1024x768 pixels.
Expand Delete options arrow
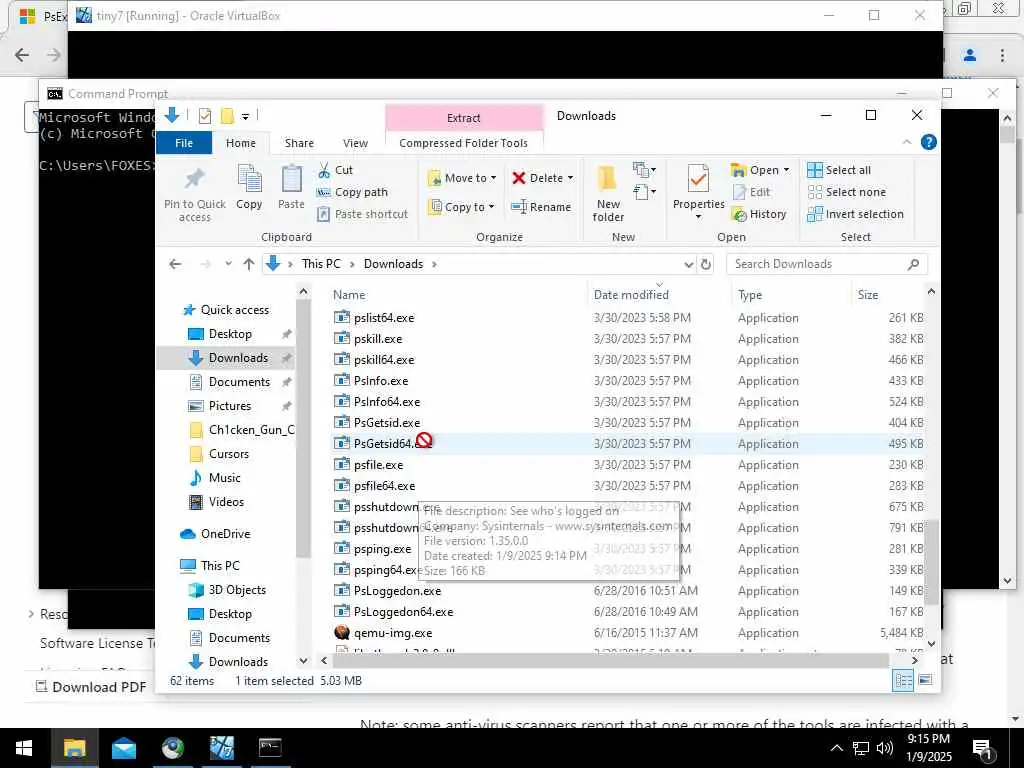point(570,178)
